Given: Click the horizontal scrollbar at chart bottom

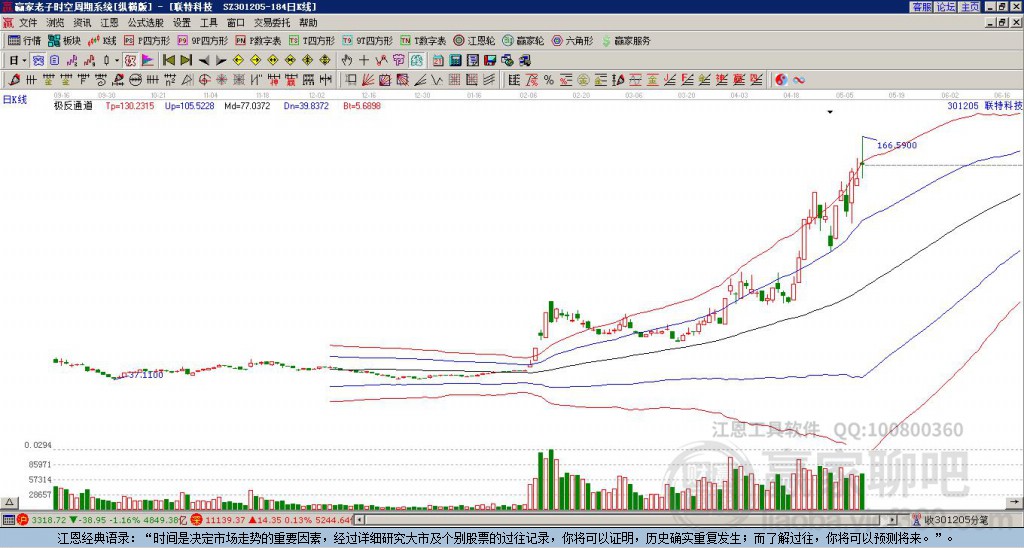Looking at the screenshot, I should [630, 520].
